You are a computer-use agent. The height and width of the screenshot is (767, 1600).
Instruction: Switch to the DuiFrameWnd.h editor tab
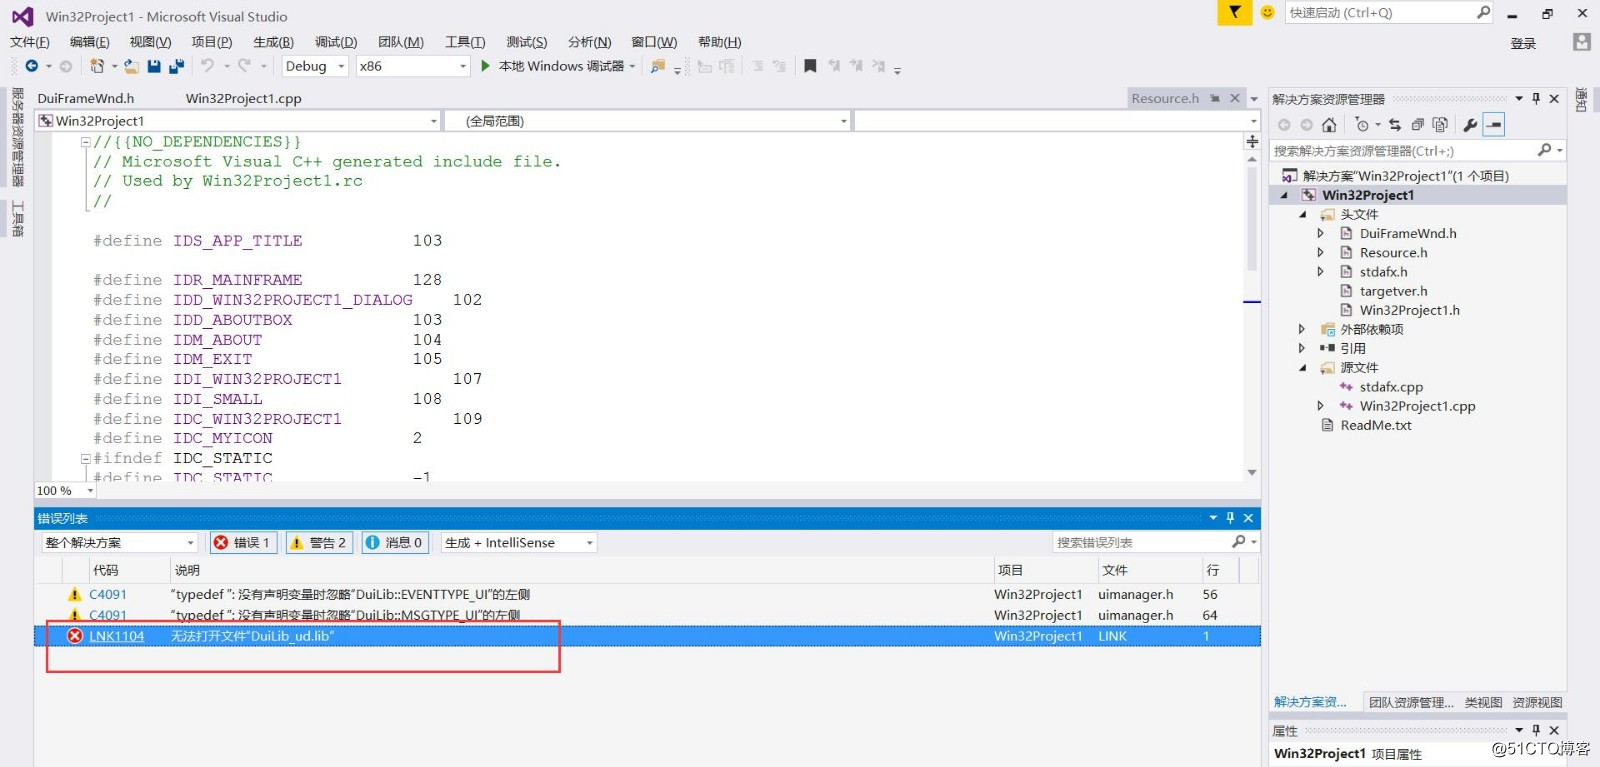86,98
